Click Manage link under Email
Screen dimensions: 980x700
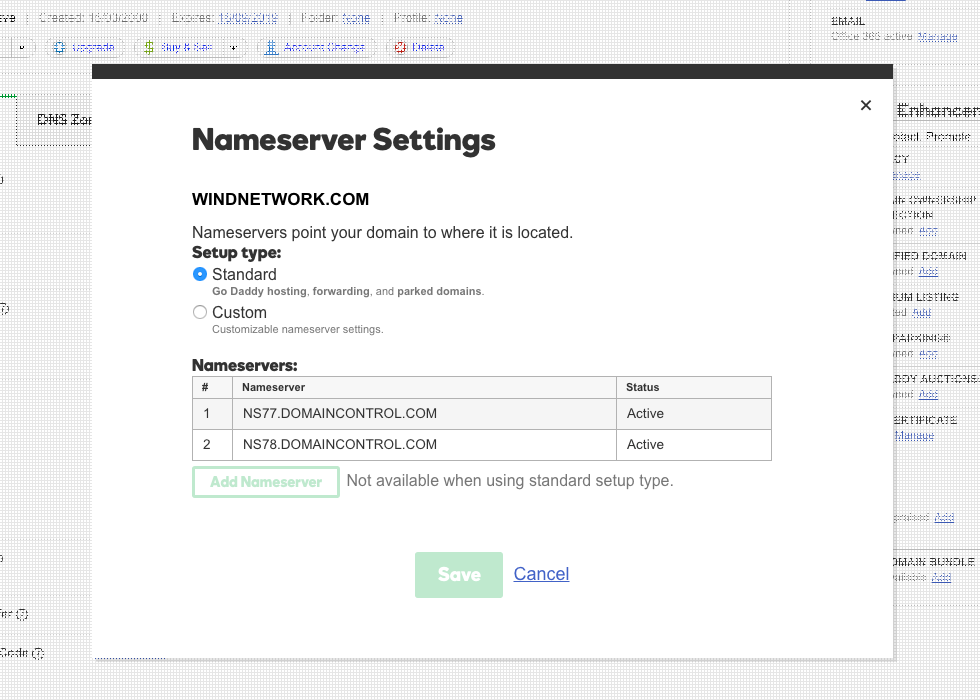pyautogui.click(x=937, y=36)
